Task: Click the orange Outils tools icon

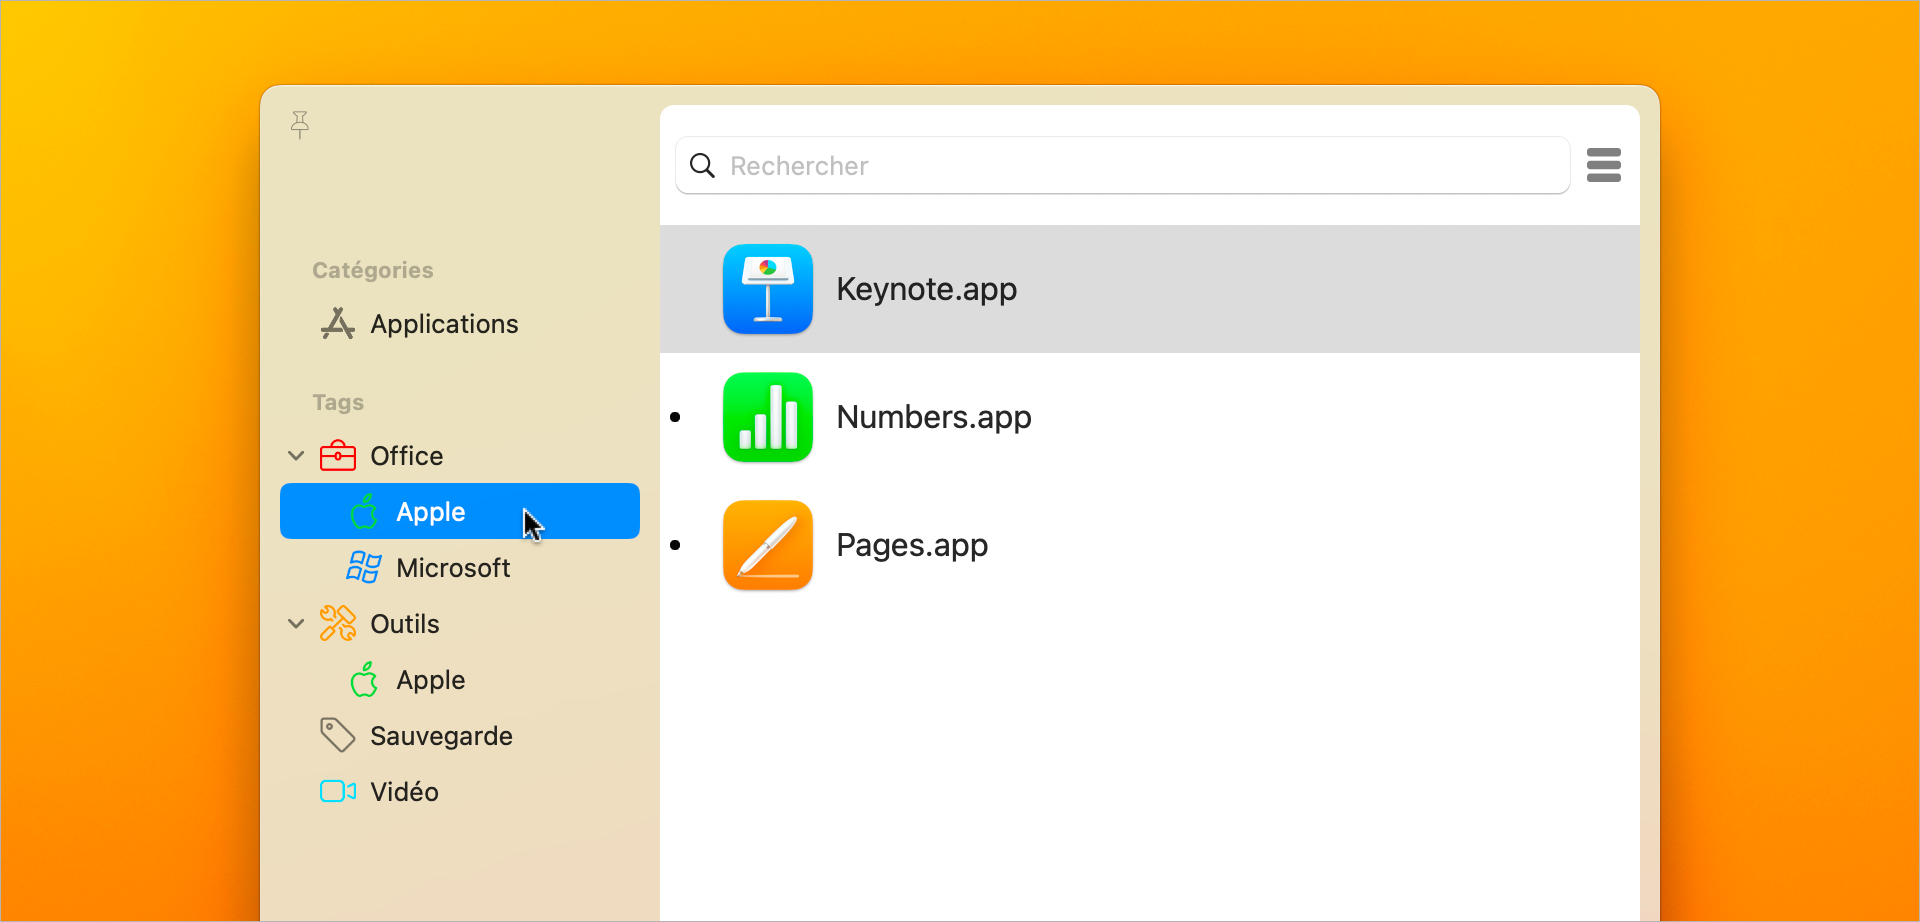Action: pos(338,624)
